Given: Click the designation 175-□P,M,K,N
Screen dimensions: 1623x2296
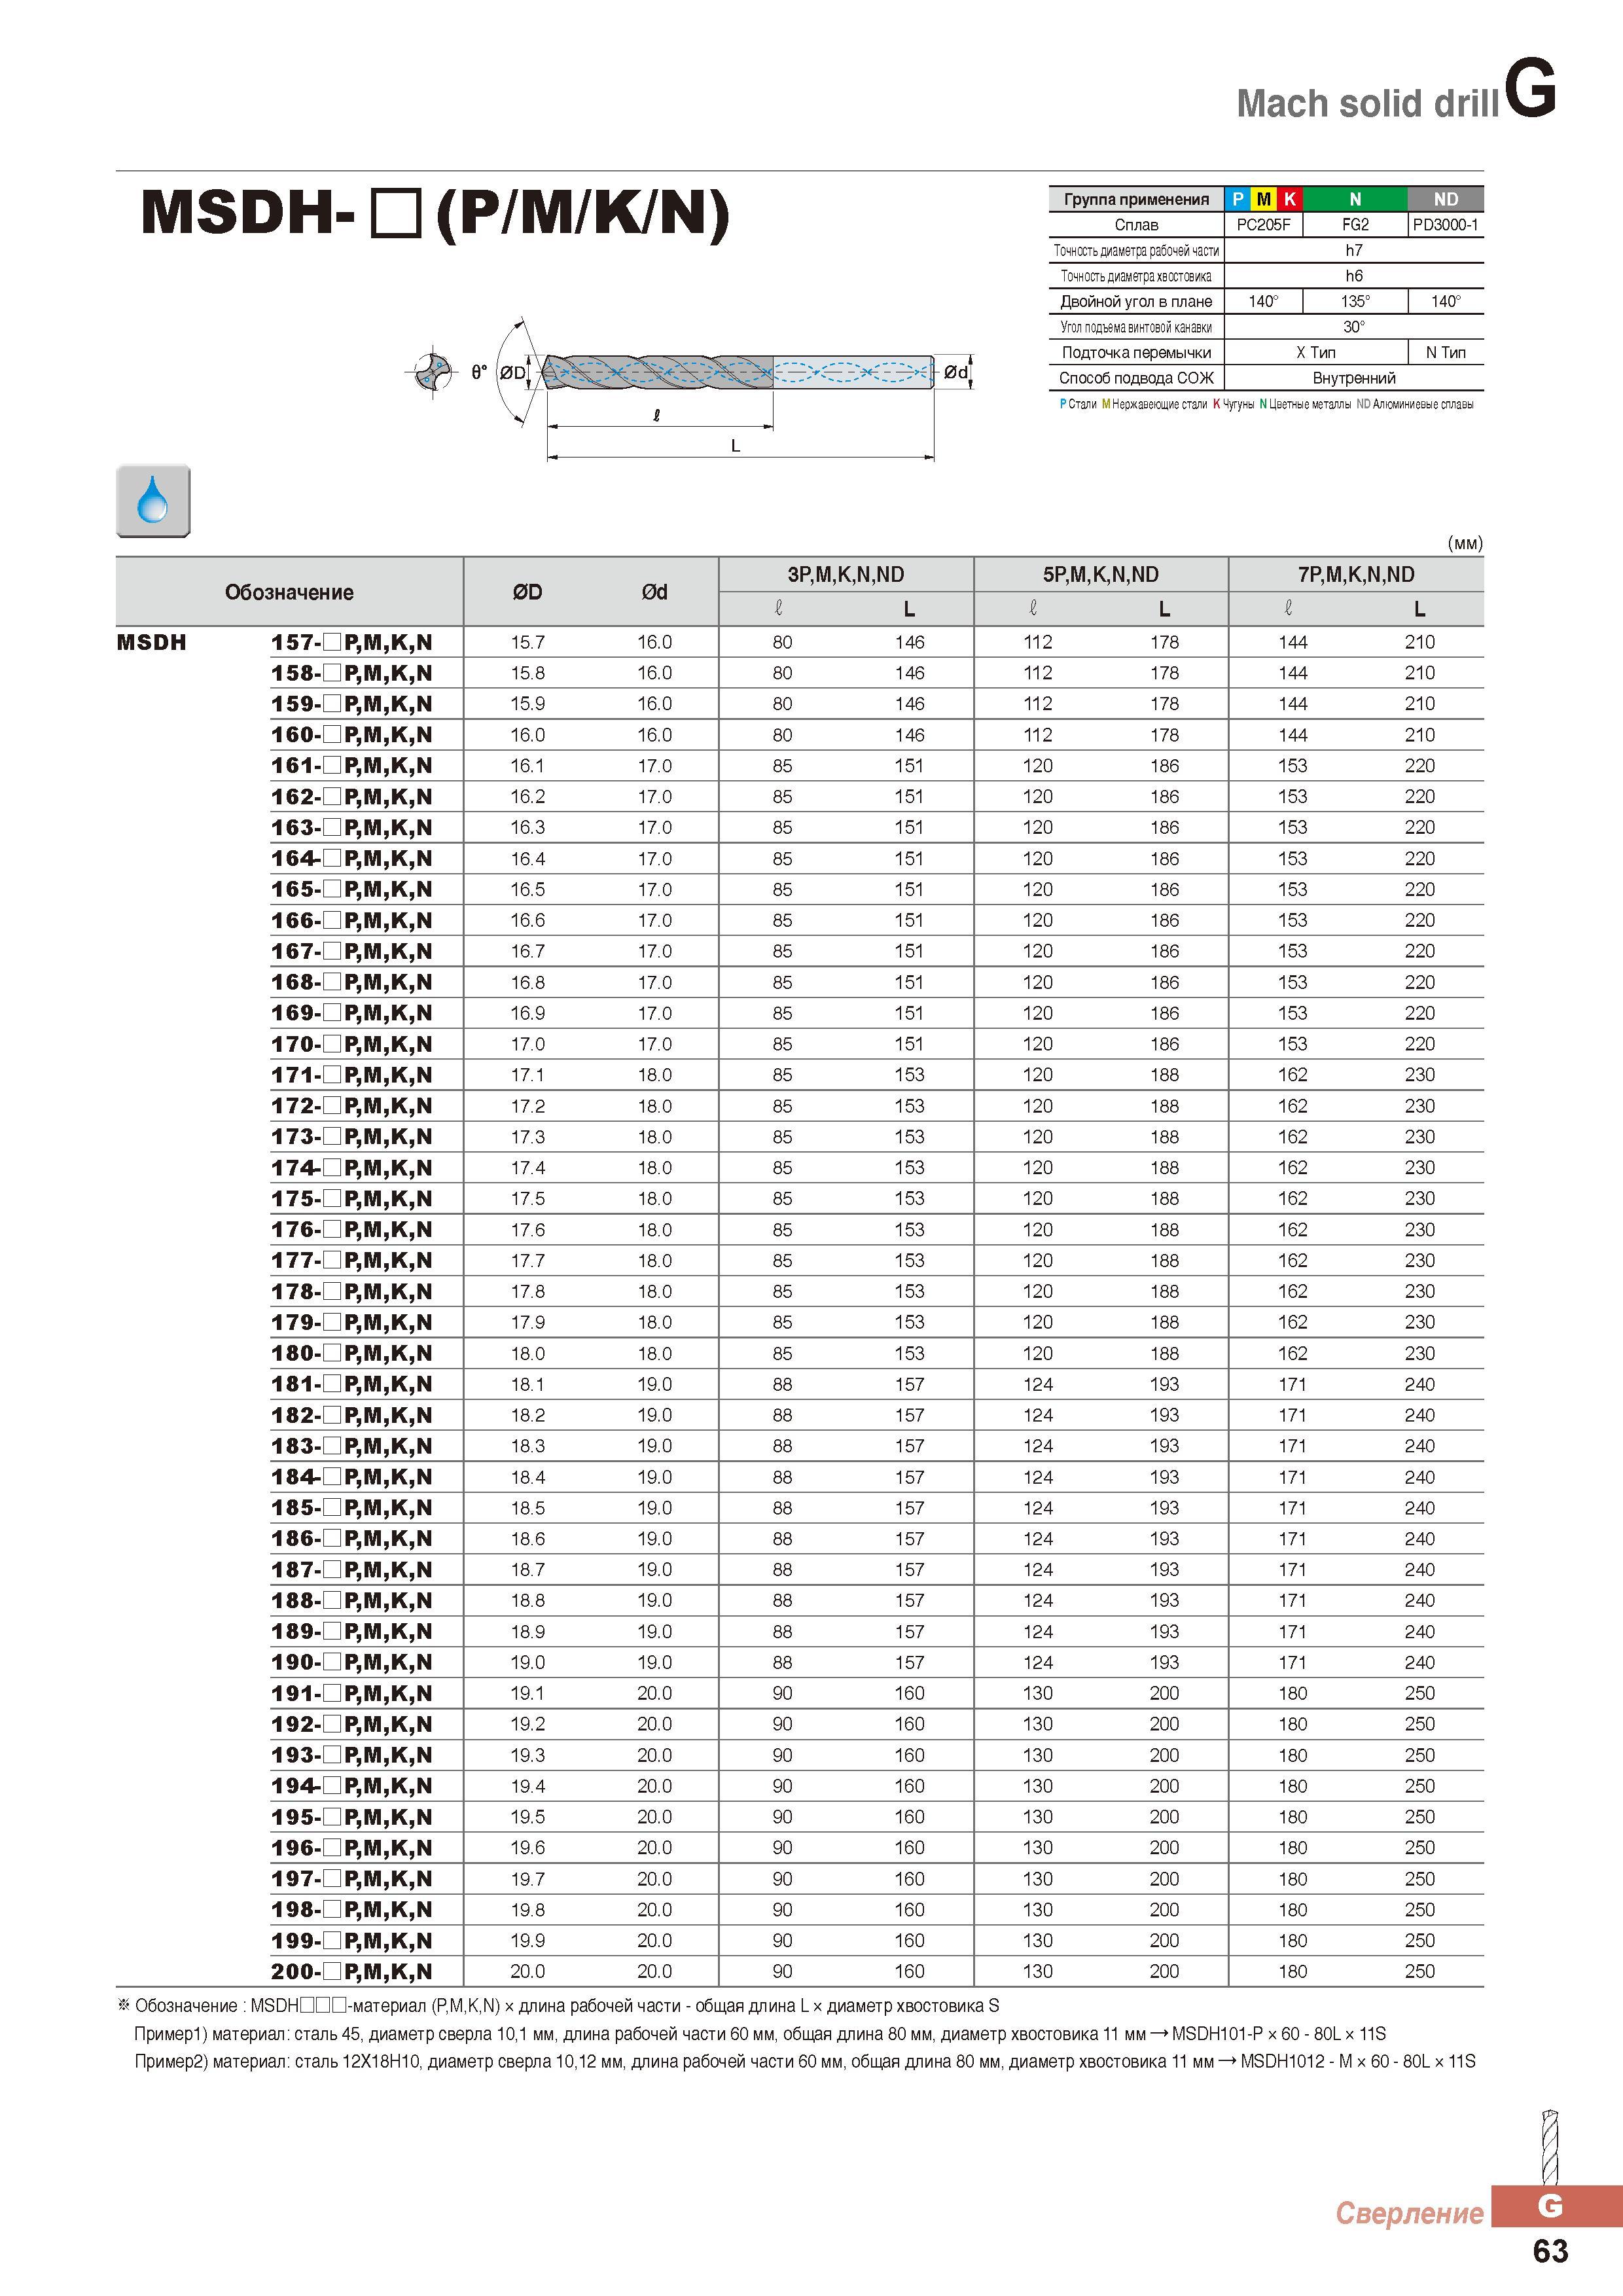Looking at the screenshot, I should click(x=352, y=1198).
